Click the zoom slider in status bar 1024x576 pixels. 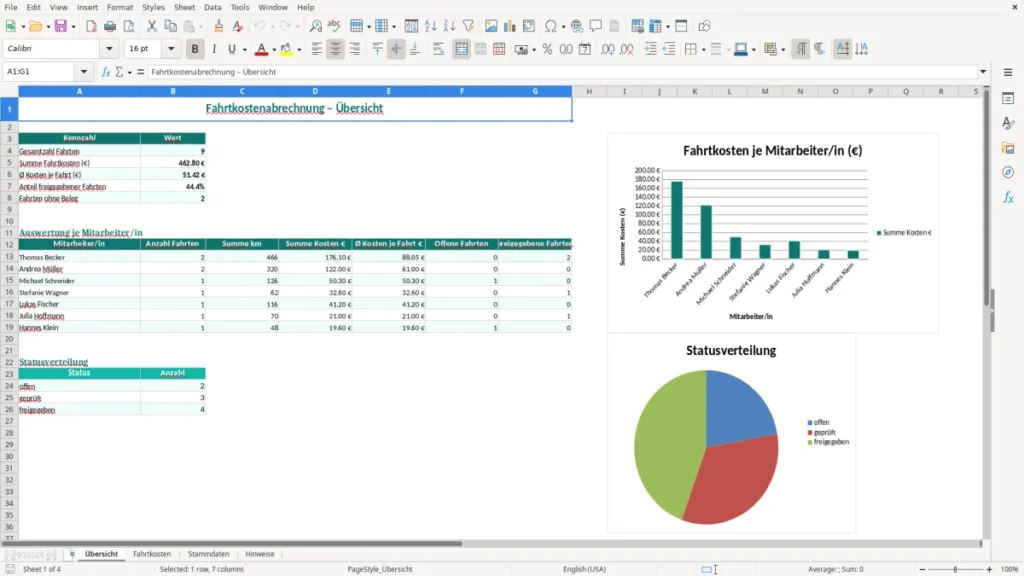click(x=955, y=569)
